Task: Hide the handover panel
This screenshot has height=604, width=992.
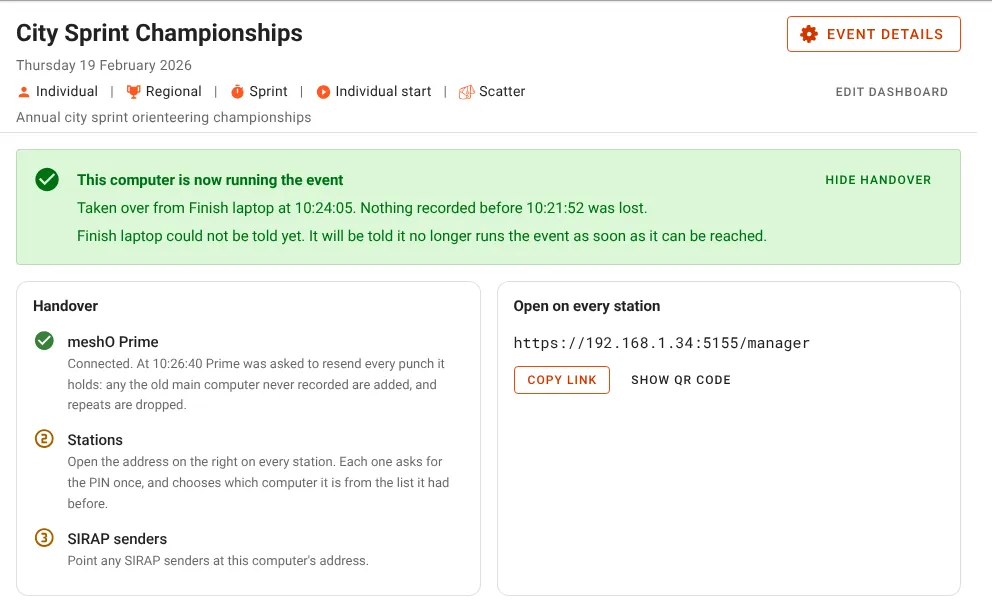Action: point(878,180)
